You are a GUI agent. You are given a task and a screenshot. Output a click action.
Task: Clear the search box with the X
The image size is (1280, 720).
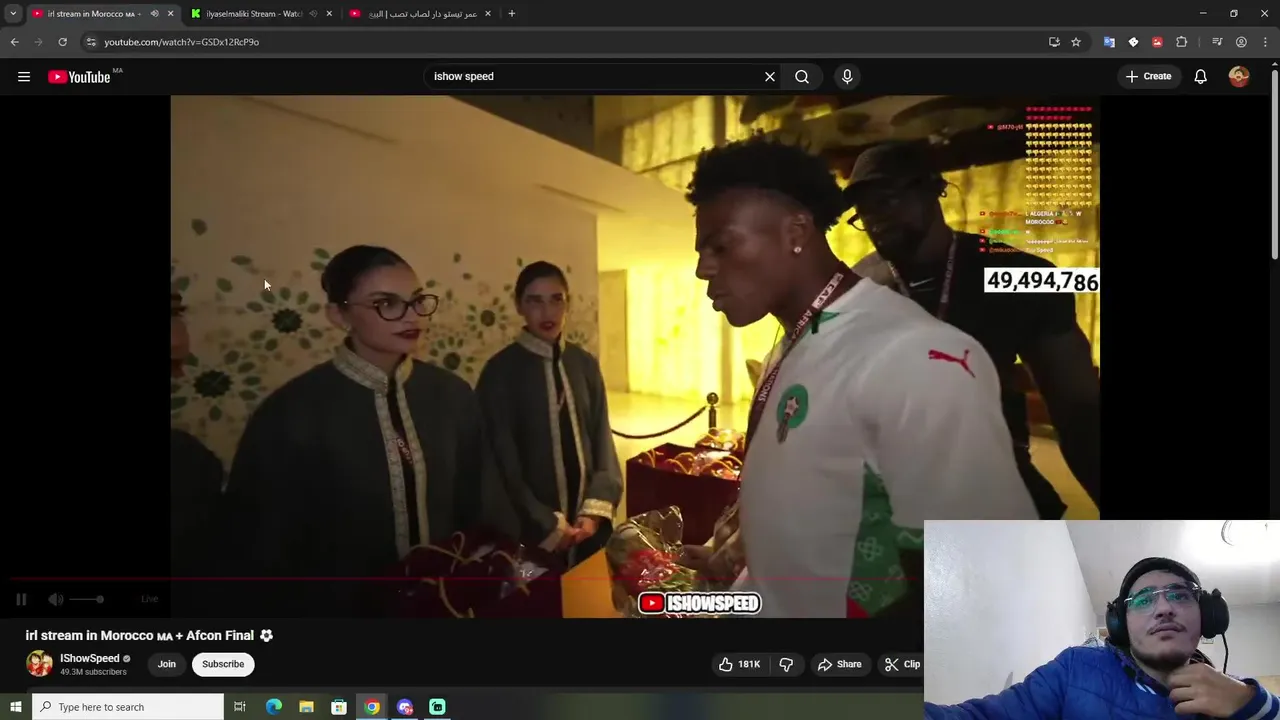pos(770,76)
